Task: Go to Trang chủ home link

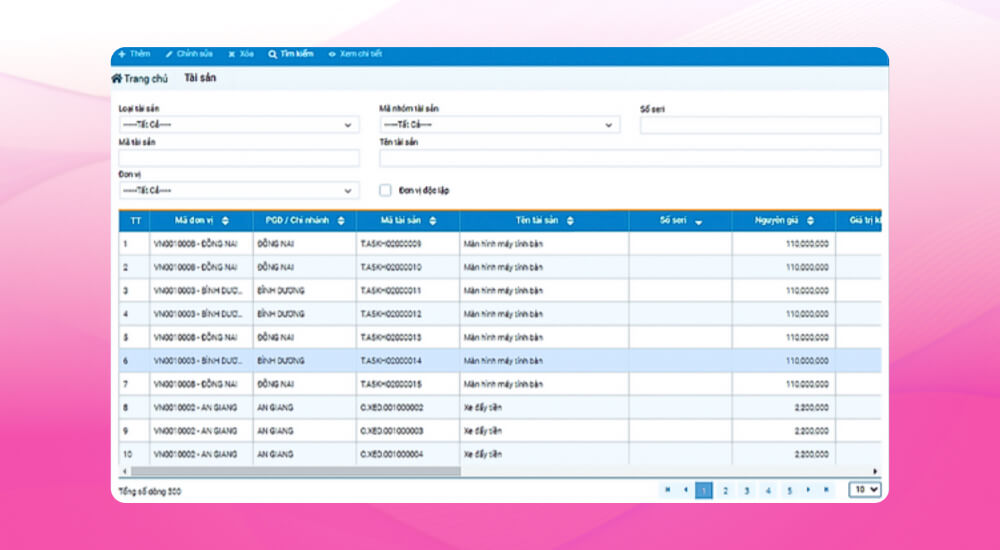Action: [140, 78]
